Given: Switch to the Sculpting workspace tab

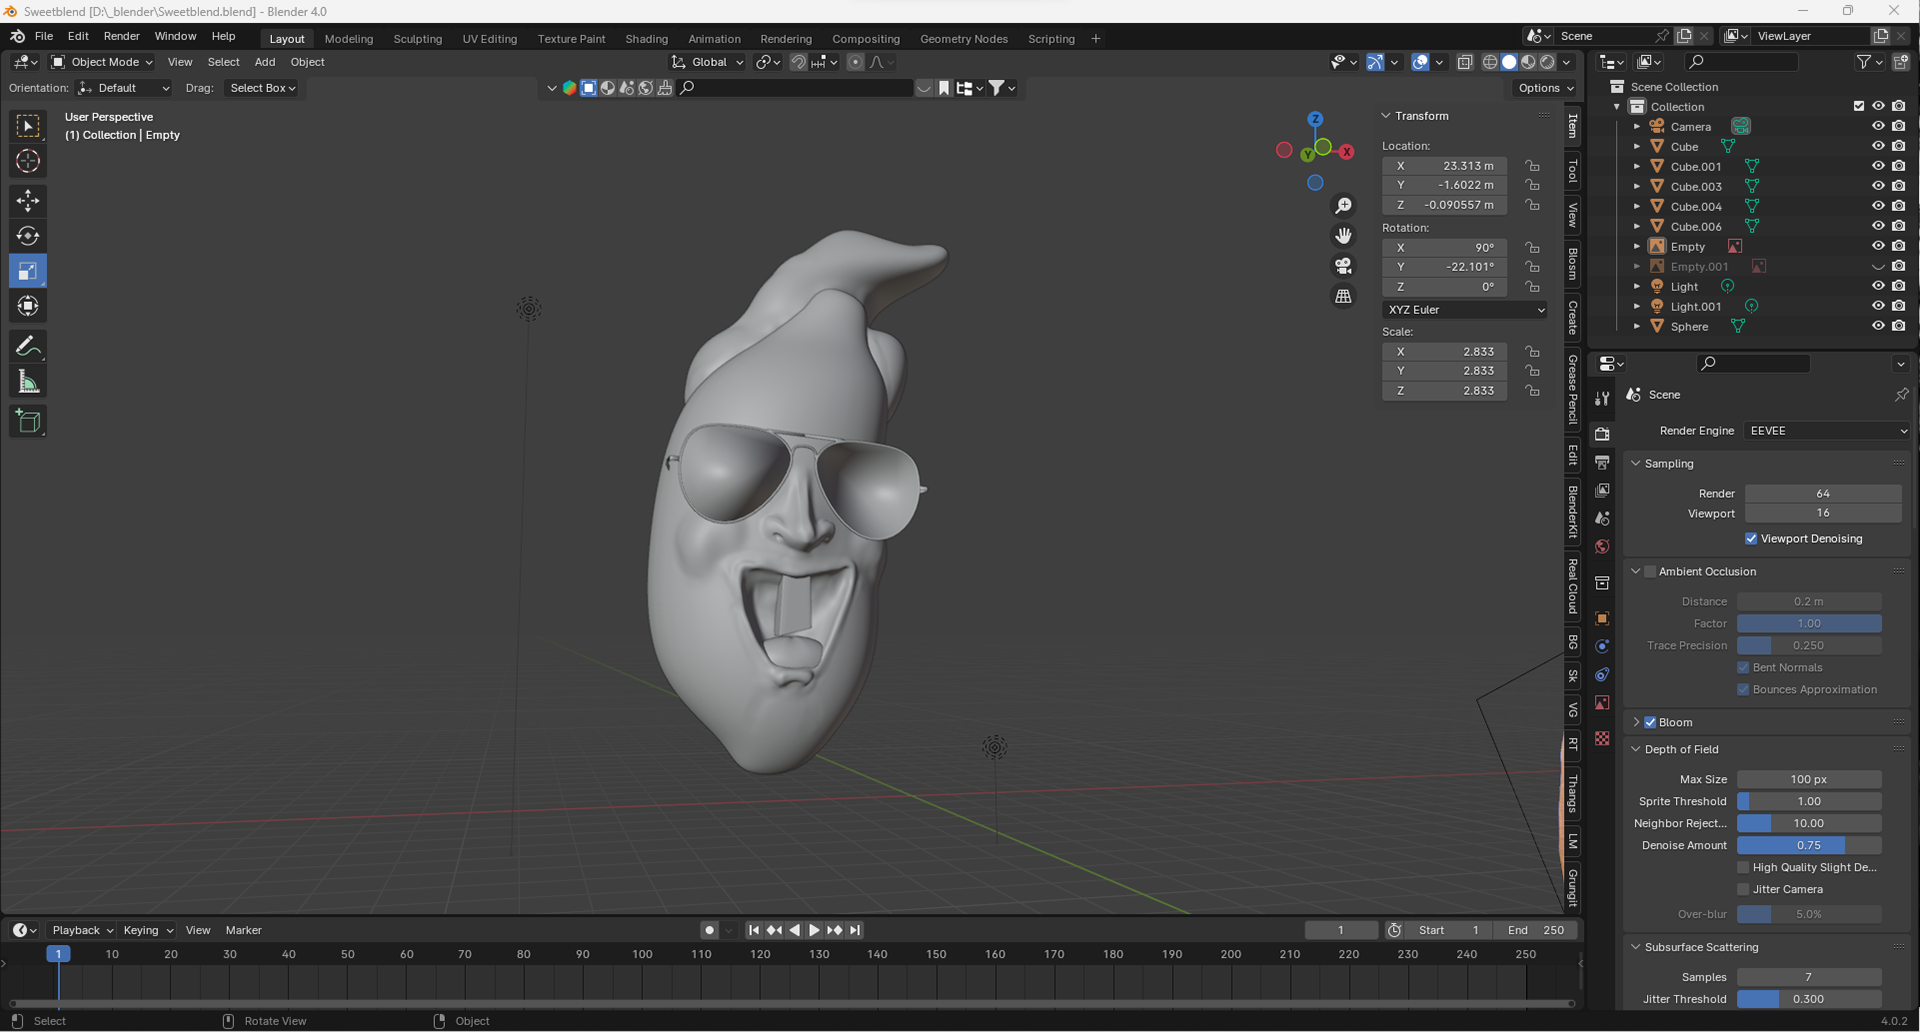Looking at the screenshot, I should (x=417, y=39).
